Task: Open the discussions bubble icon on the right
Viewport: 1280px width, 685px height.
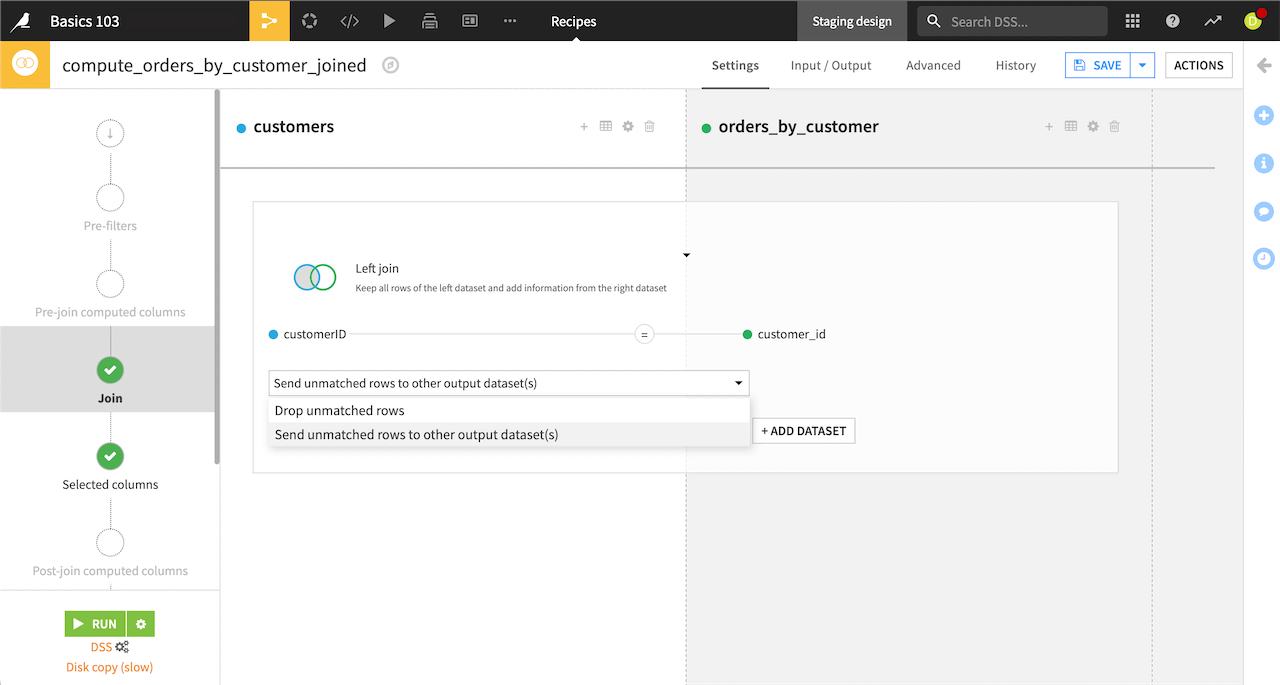Action: click(x=1263, y=211)
